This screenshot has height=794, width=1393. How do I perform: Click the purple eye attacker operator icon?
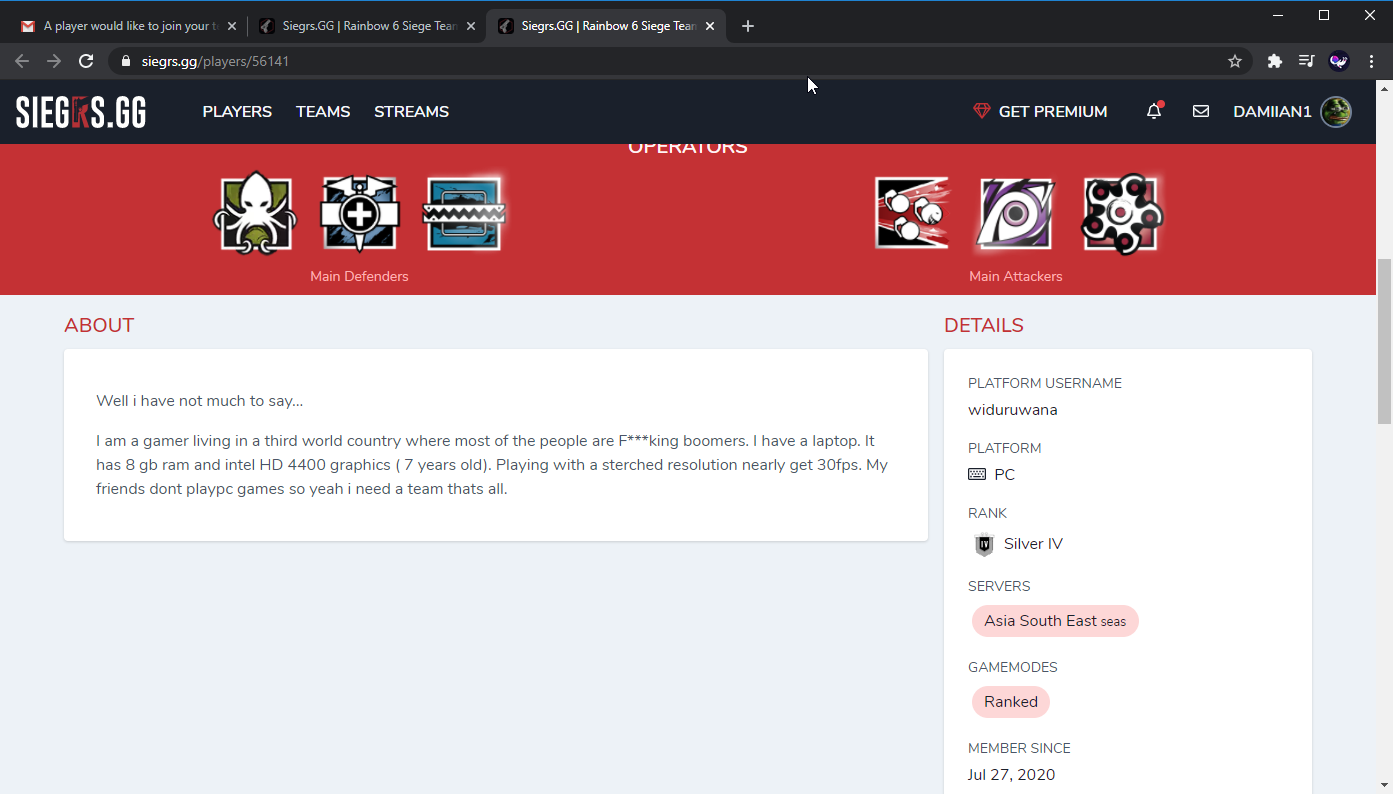click(1015, 213)
